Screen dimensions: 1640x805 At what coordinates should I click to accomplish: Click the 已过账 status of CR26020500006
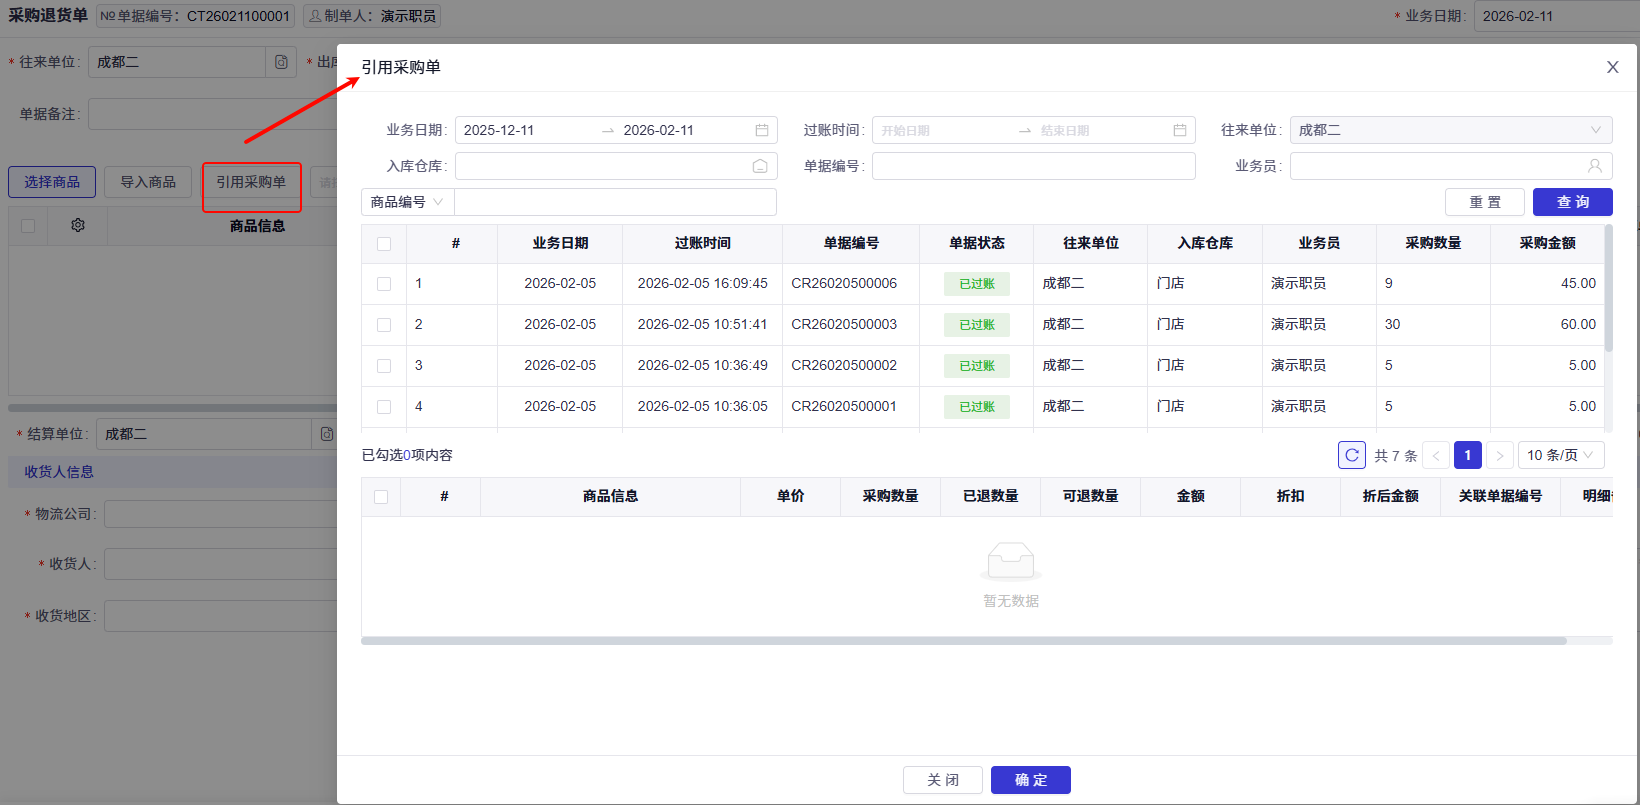tap(977, 284)
